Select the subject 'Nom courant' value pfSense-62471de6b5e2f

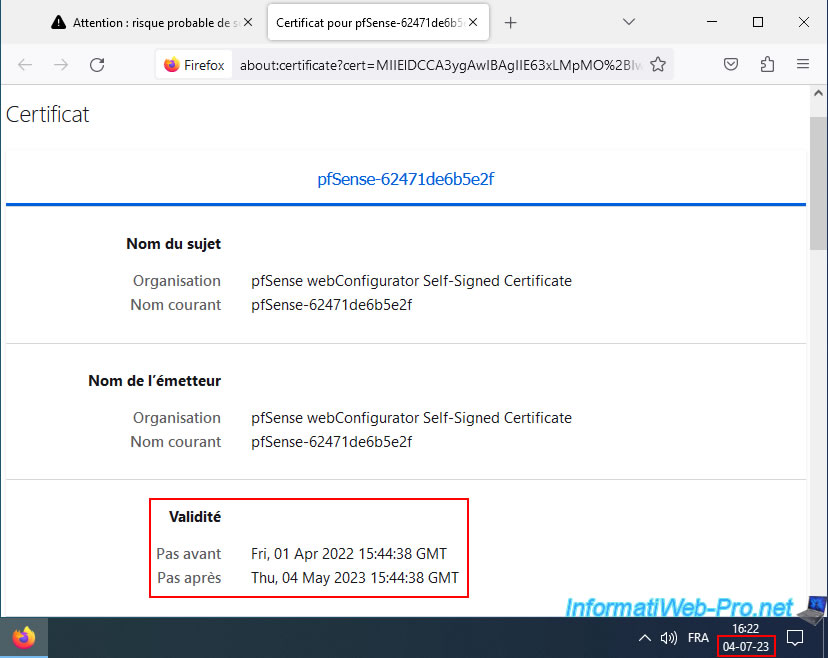(332, 305)
